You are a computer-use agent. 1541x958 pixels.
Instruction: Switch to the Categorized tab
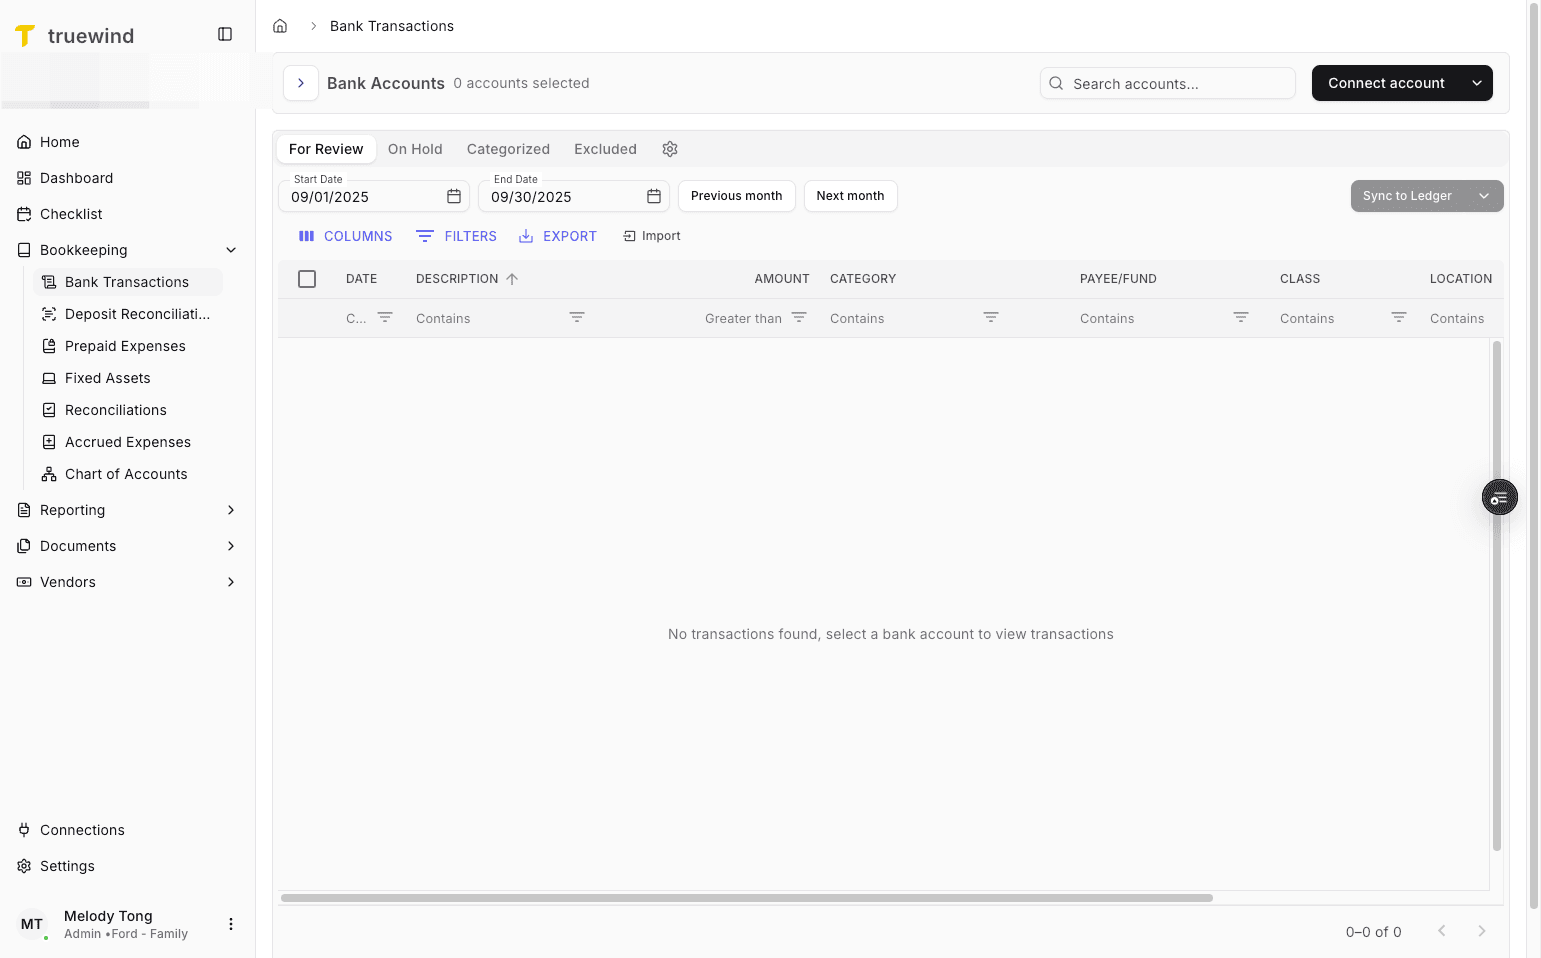pos(507,148)
